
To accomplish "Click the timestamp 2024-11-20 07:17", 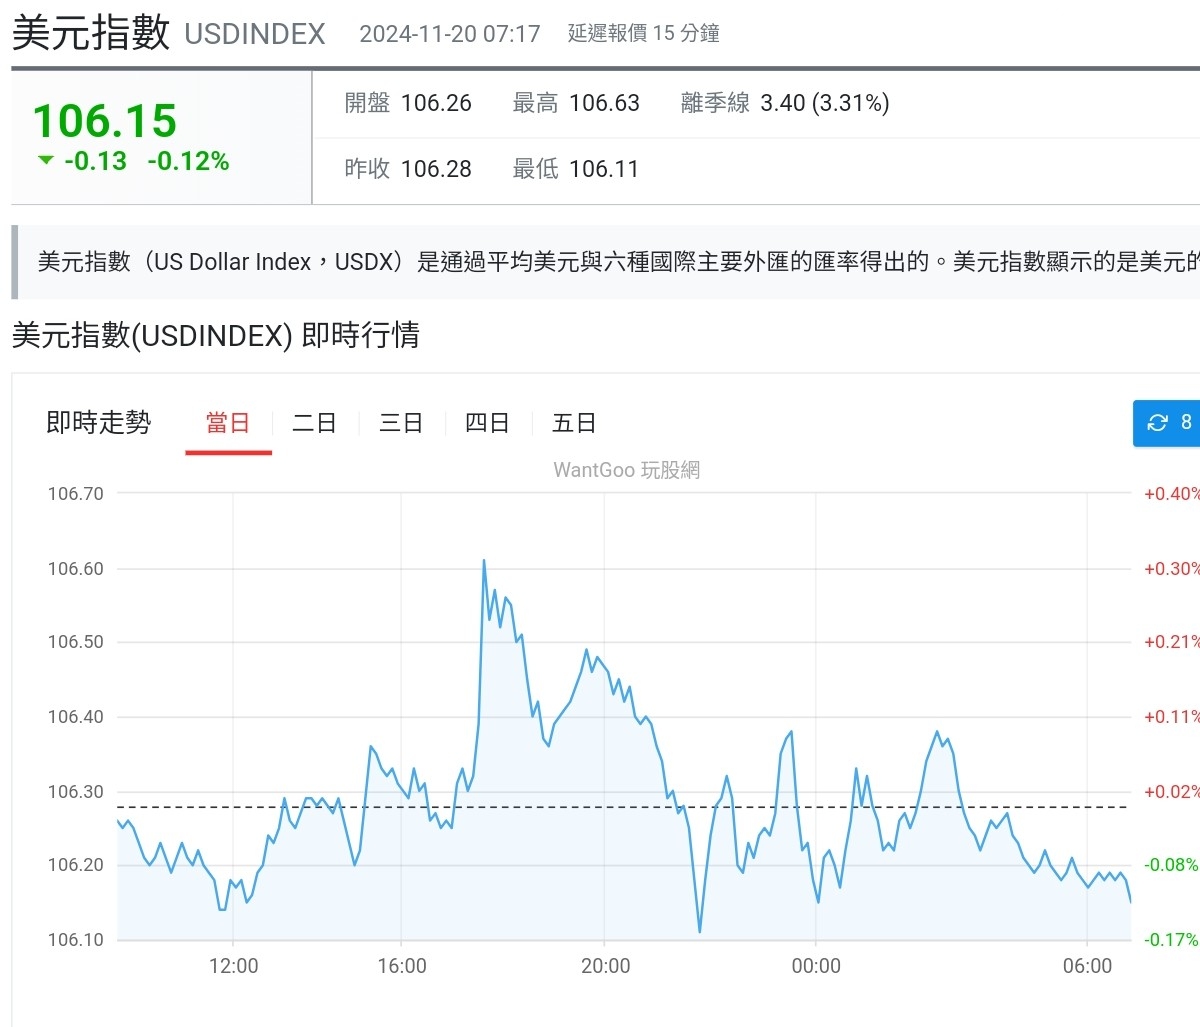I will [450, 34].
